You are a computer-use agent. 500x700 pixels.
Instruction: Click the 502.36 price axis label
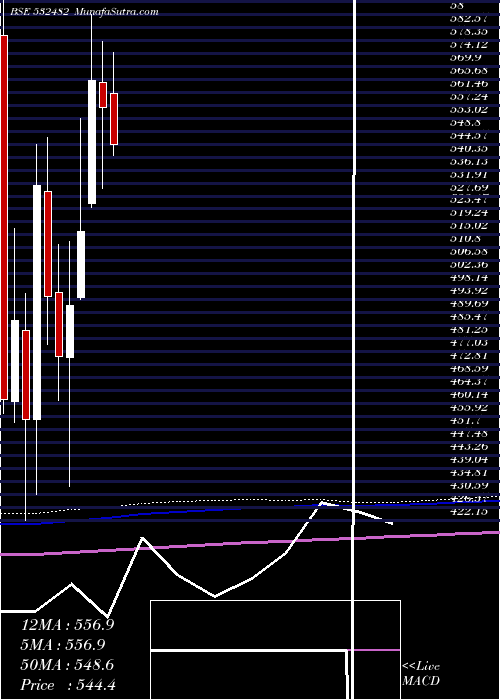pos(469,265)
